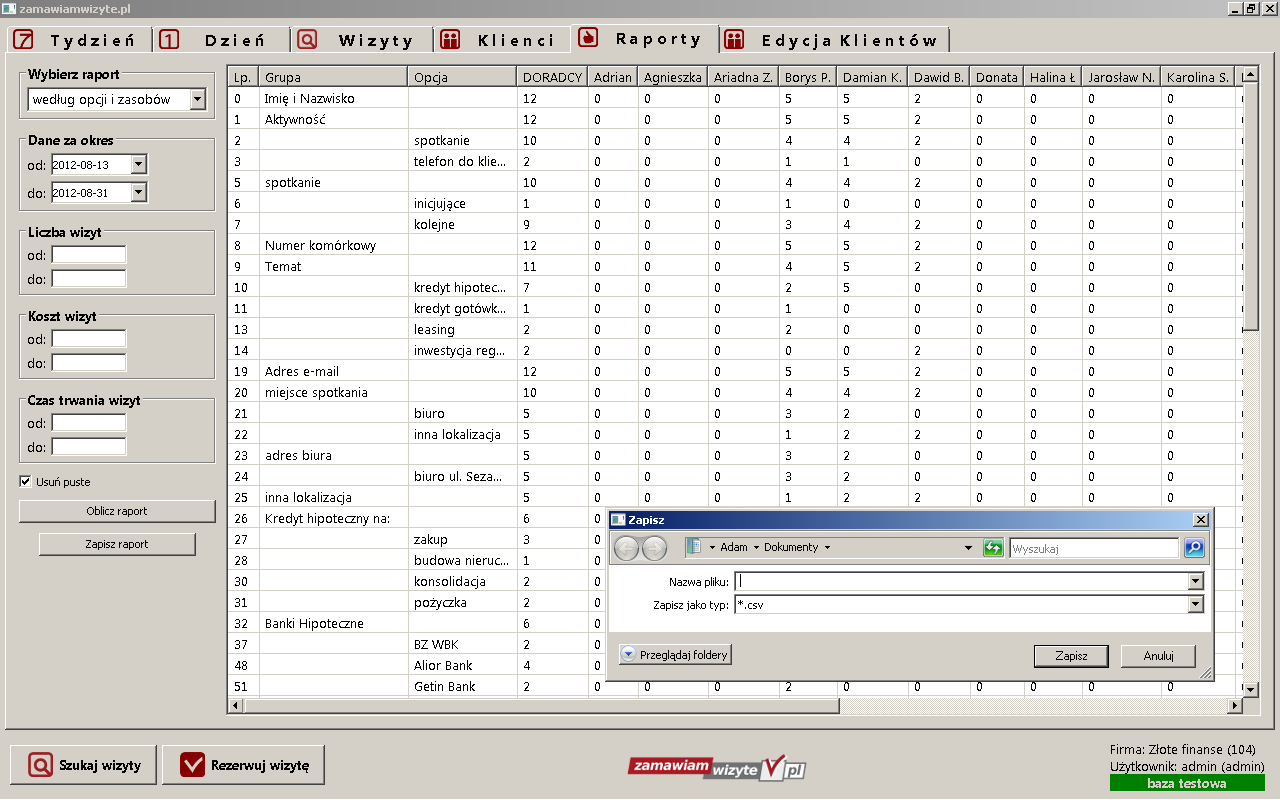Click the horizontal scrollbar left arrow

[236, 706]
